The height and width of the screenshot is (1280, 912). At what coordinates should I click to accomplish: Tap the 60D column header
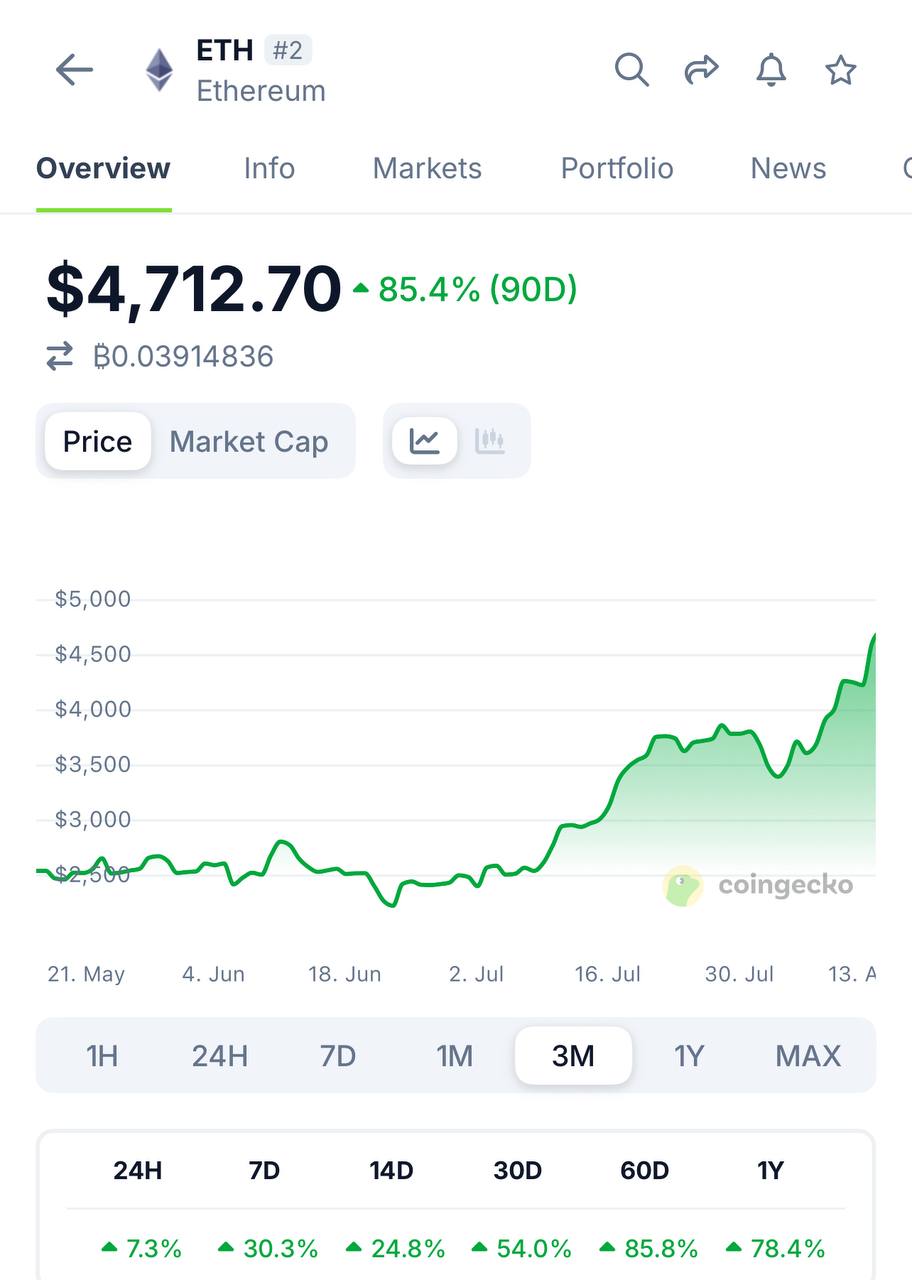click(x=645, y=1170)
